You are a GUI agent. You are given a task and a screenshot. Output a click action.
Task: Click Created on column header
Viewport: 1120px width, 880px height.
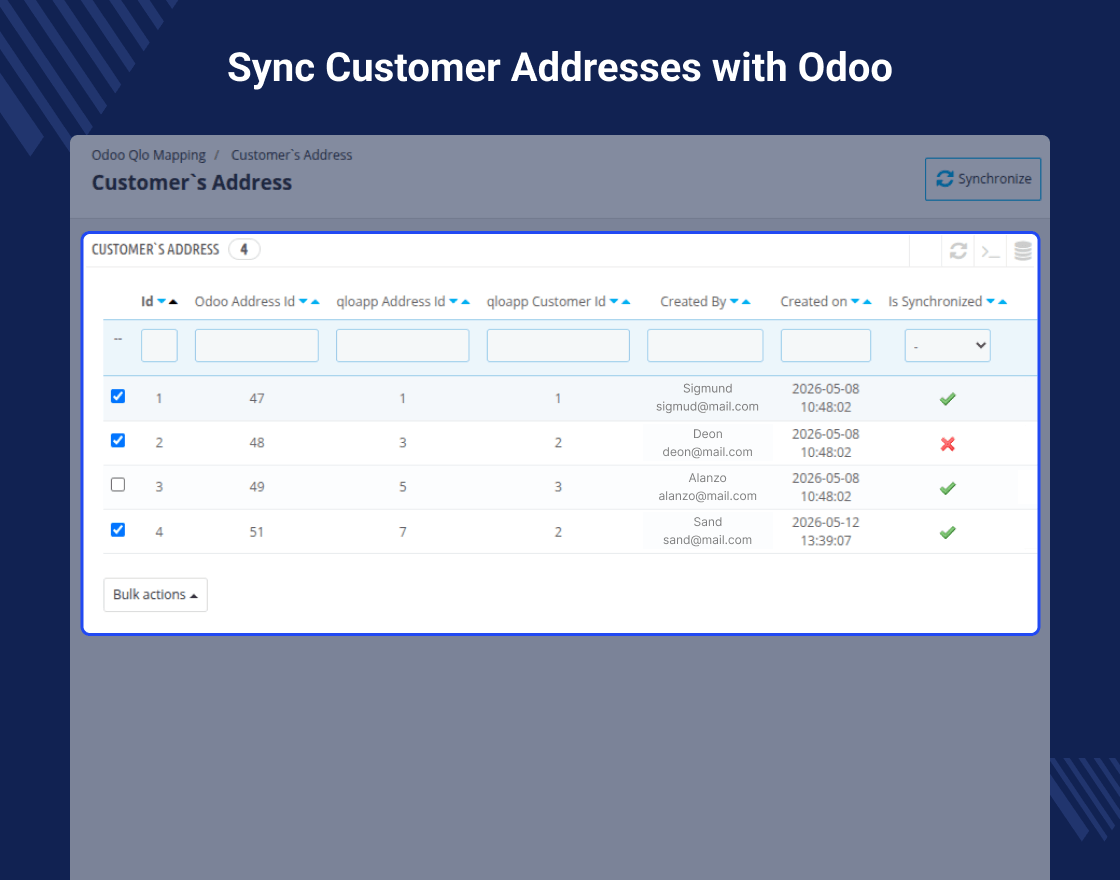(x=814, y=301)
